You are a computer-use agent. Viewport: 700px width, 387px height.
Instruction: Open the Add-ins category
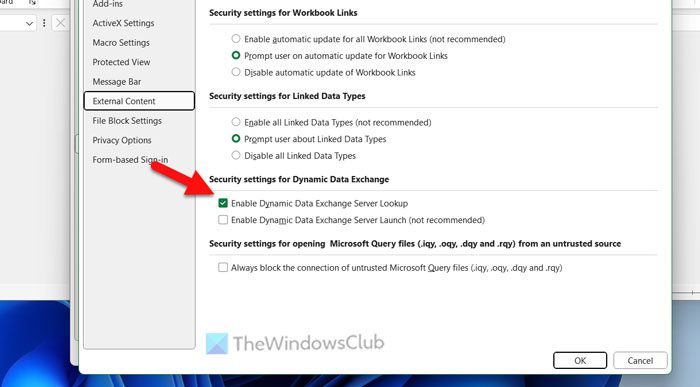click(108, 4)
